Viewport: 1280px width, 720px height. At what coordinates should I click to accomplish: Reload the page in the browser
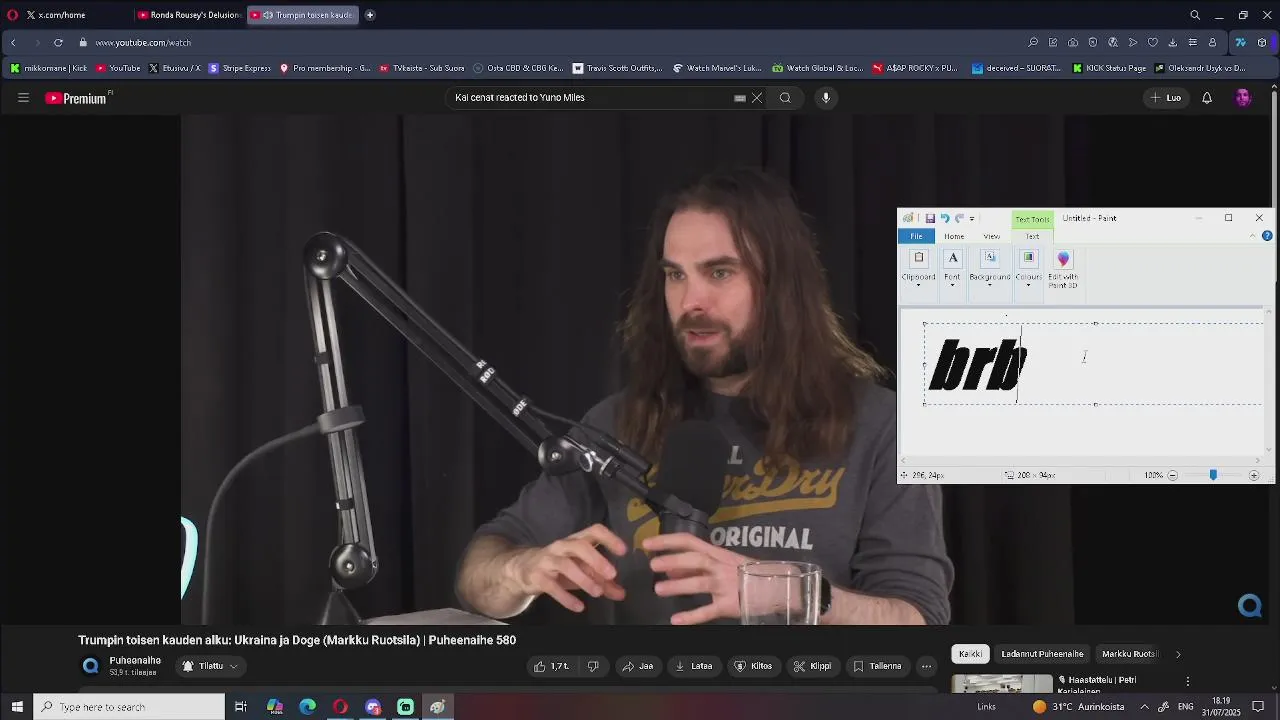(58, 43)
